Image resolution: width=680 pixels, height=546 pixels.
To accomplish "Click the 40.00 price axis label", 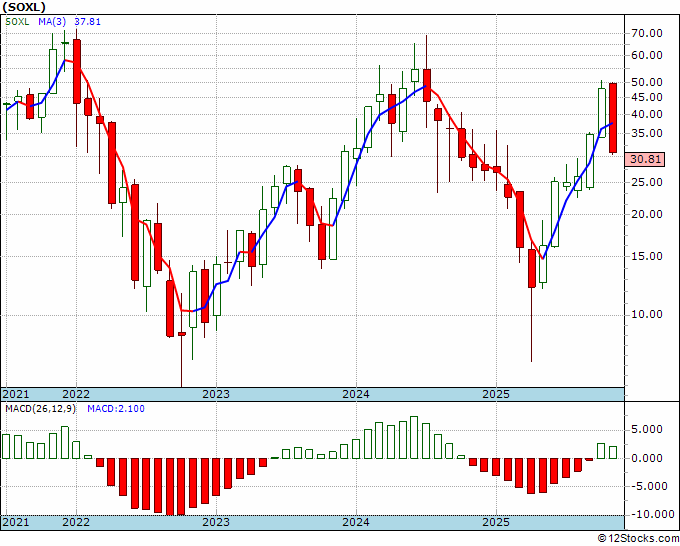I will point(647,114).
